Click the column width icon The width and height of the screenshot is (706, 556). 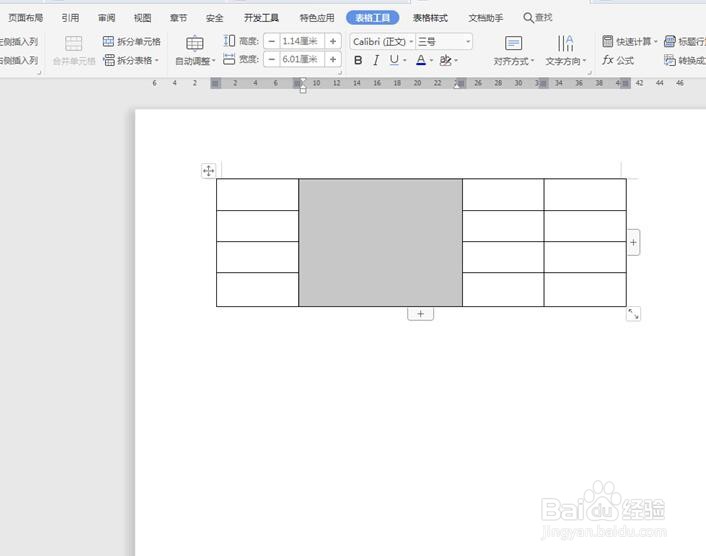tap(229, 59)
